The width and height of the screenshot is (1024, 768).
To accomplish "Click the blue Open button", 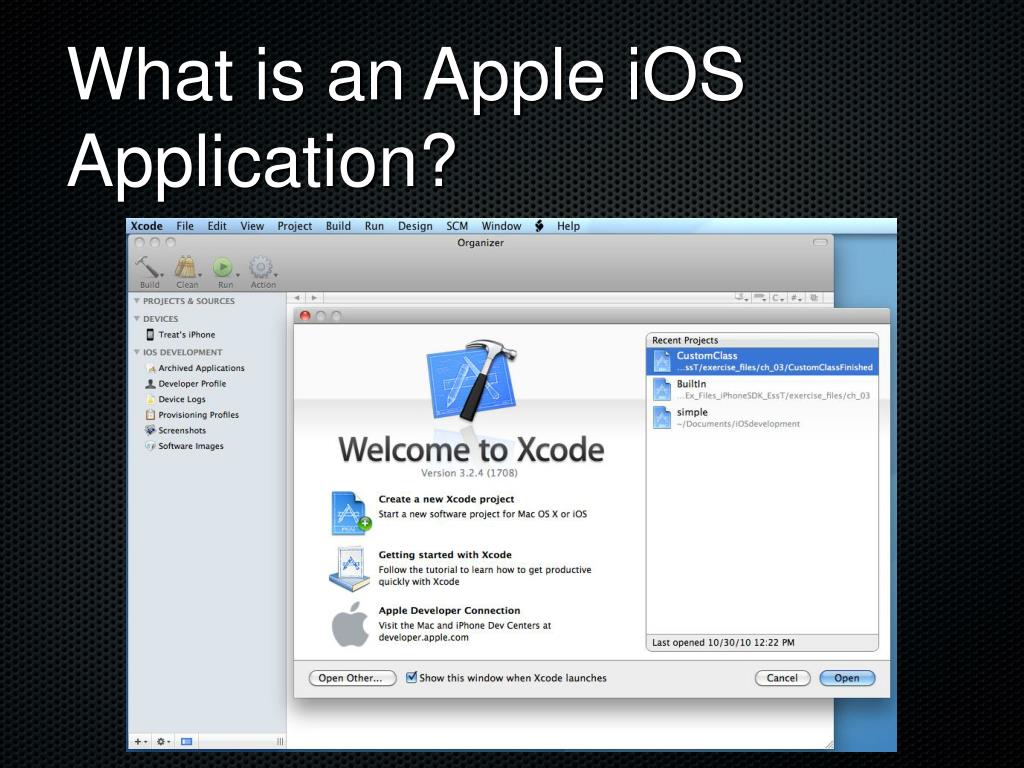I will 847,678.
